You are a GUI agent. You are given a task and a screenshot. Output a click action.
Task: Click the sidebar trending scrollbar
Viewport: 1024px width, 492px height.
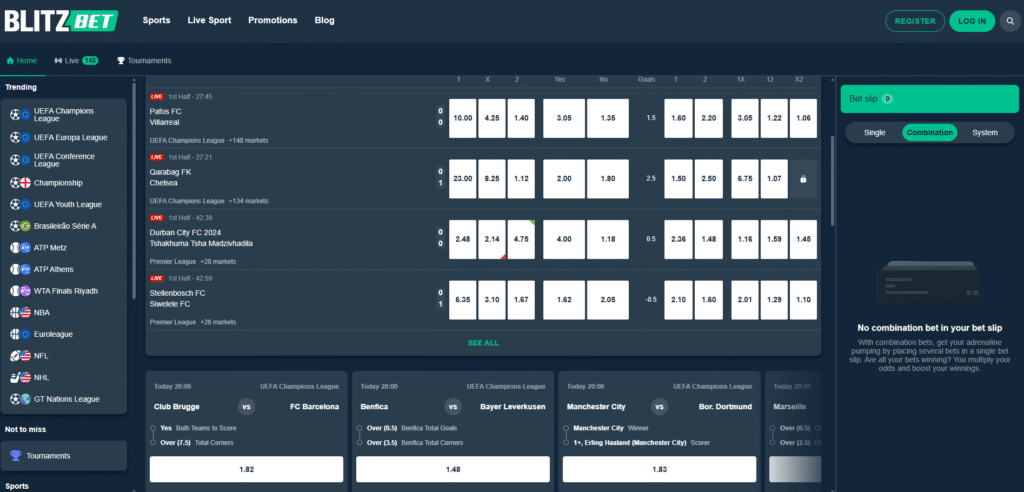coord(135,189)
